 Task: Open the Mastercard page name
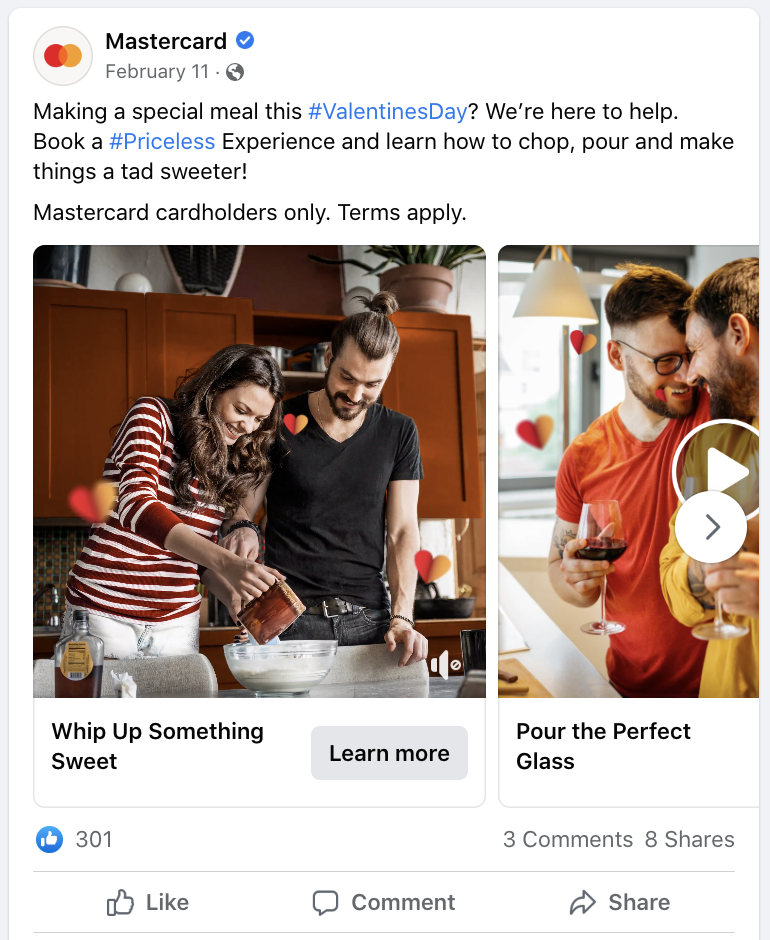(166, 41)
